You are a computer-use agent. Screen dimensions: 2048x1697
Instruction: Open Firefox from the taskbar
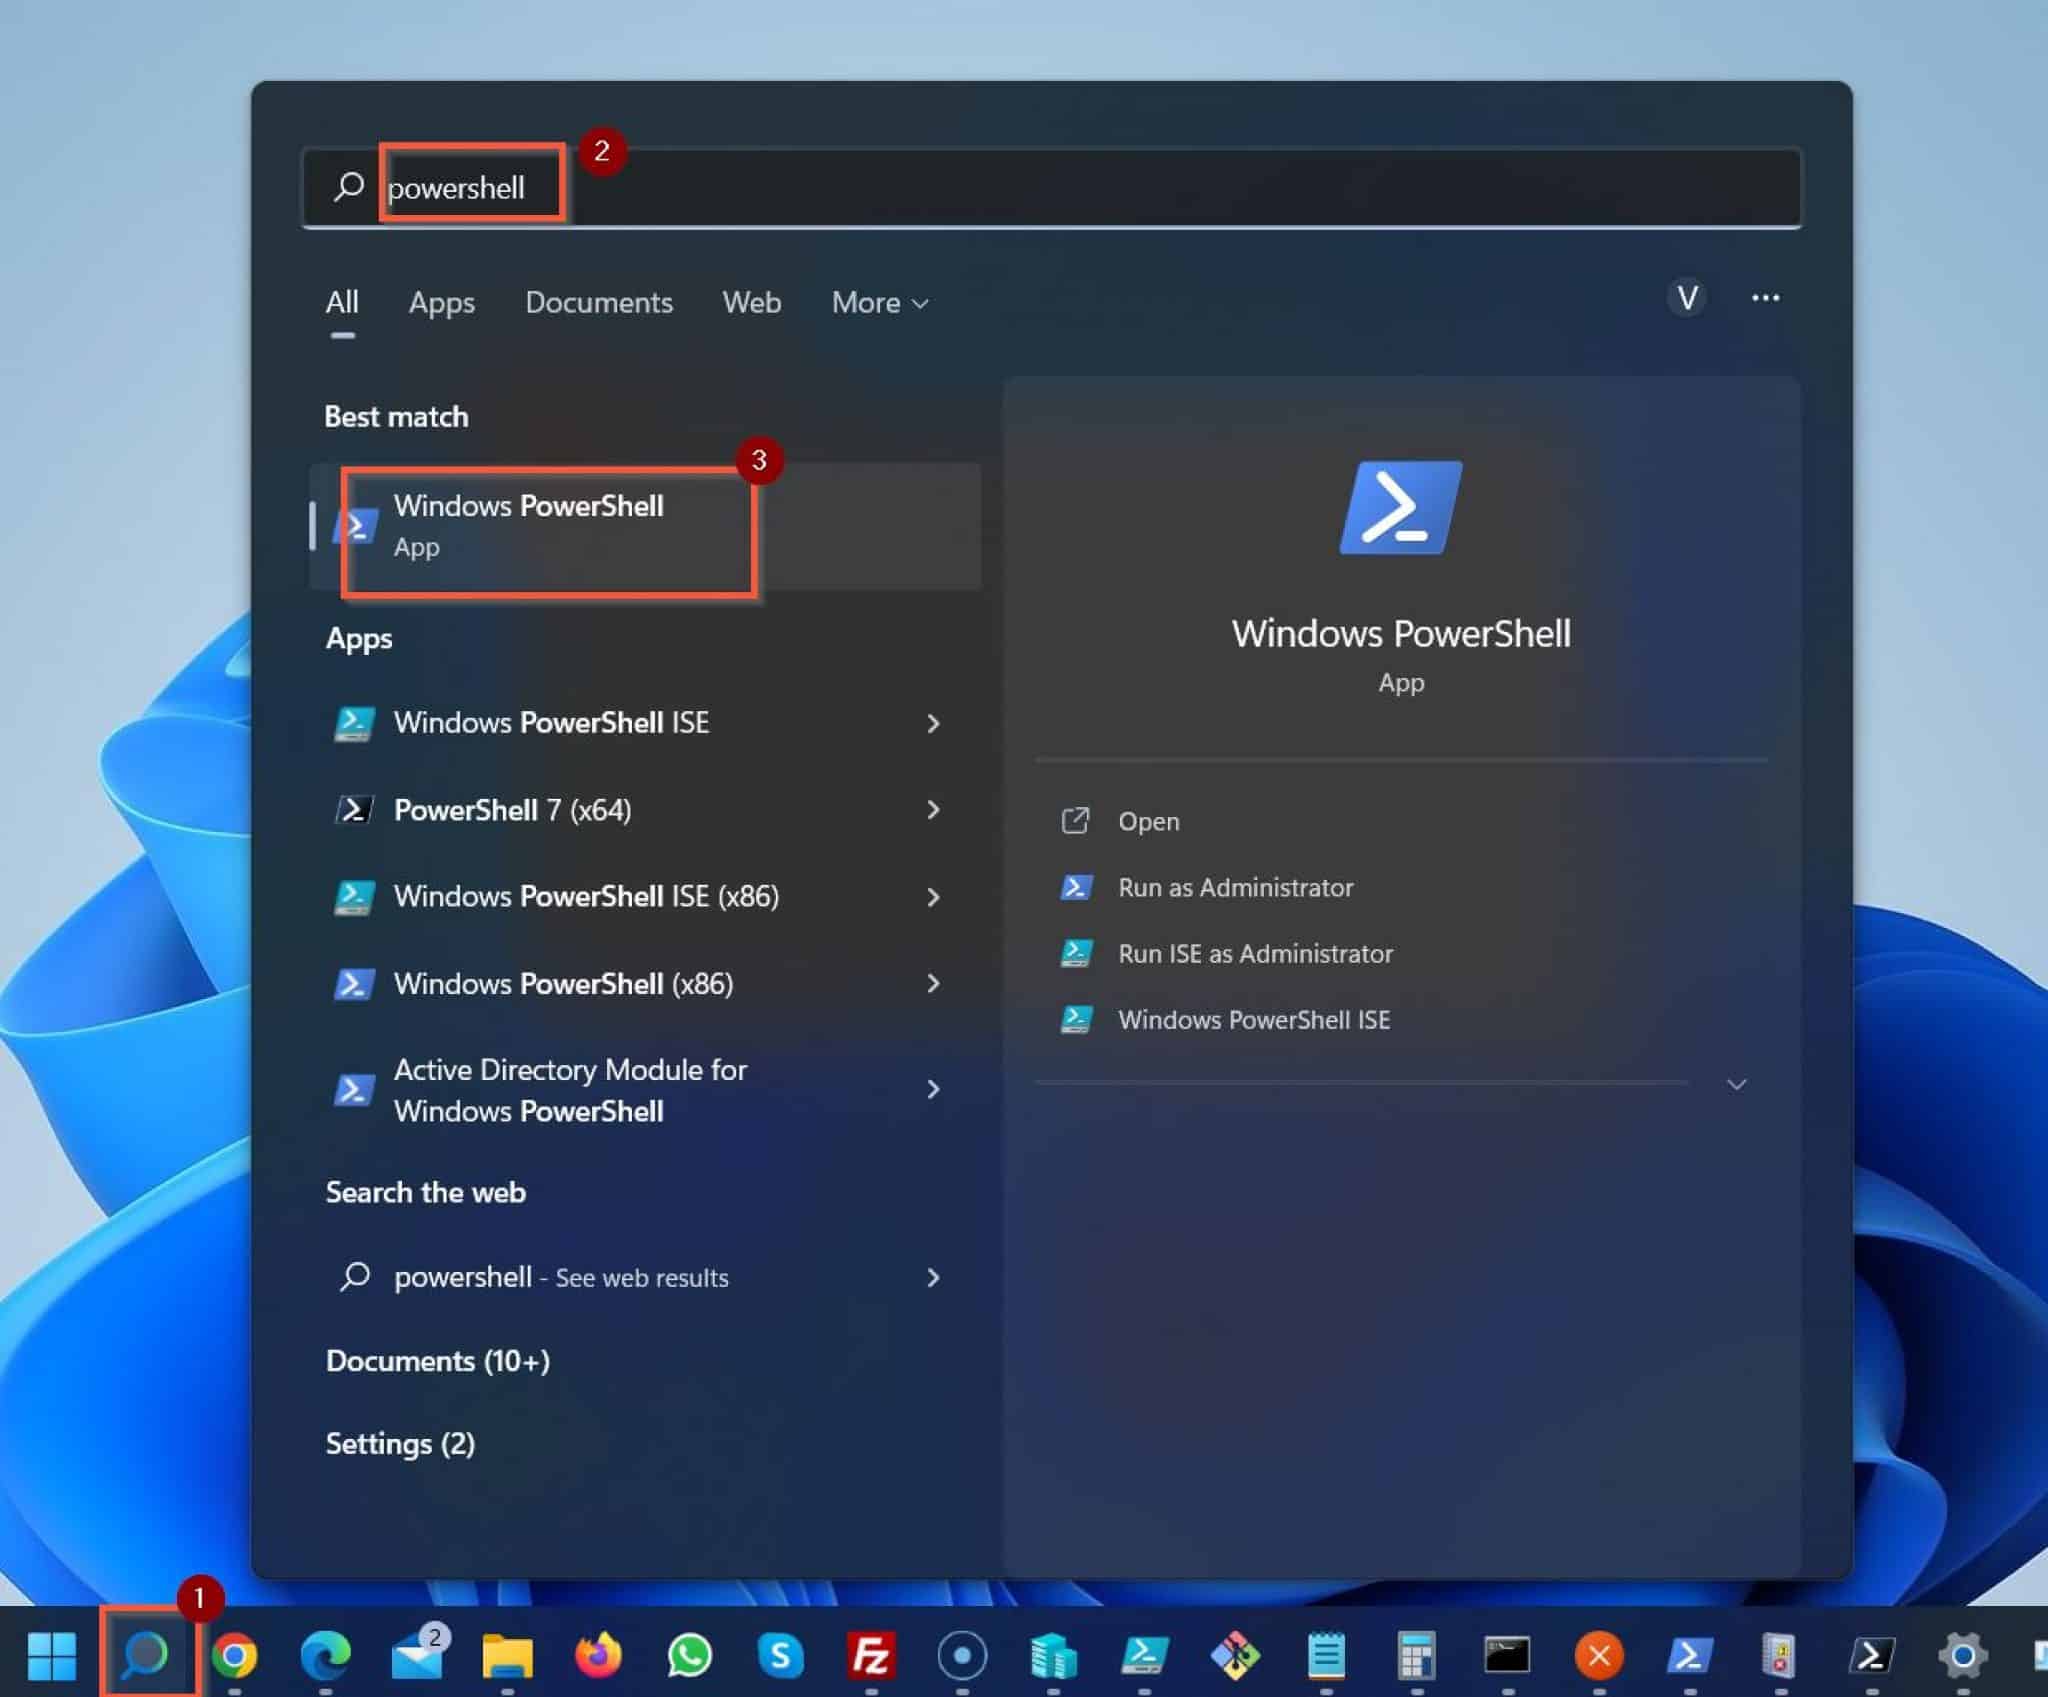tap(598, 1656)
